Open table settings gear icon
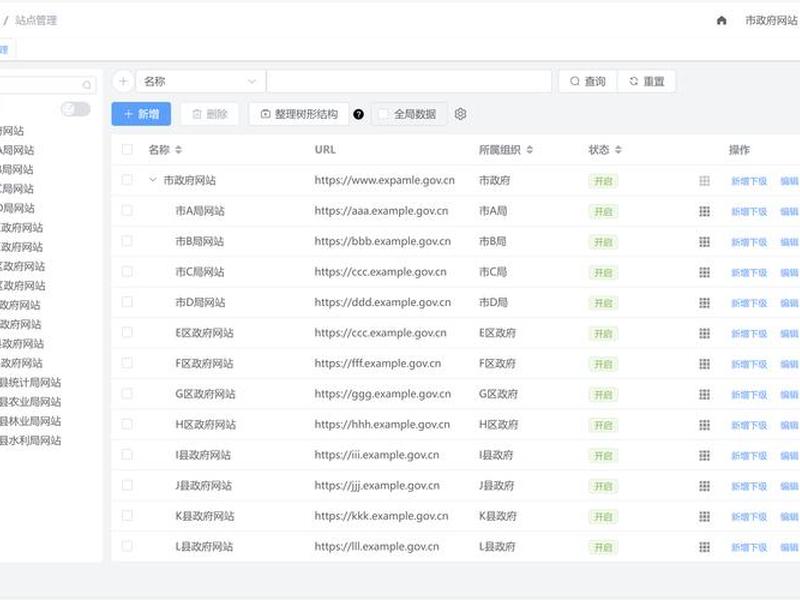This screenshot has height=600, width=800. point(460,114)
